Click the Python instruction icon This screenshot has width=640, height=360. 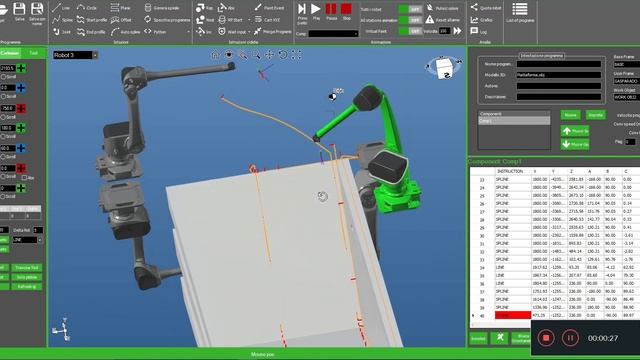[148, 31]
